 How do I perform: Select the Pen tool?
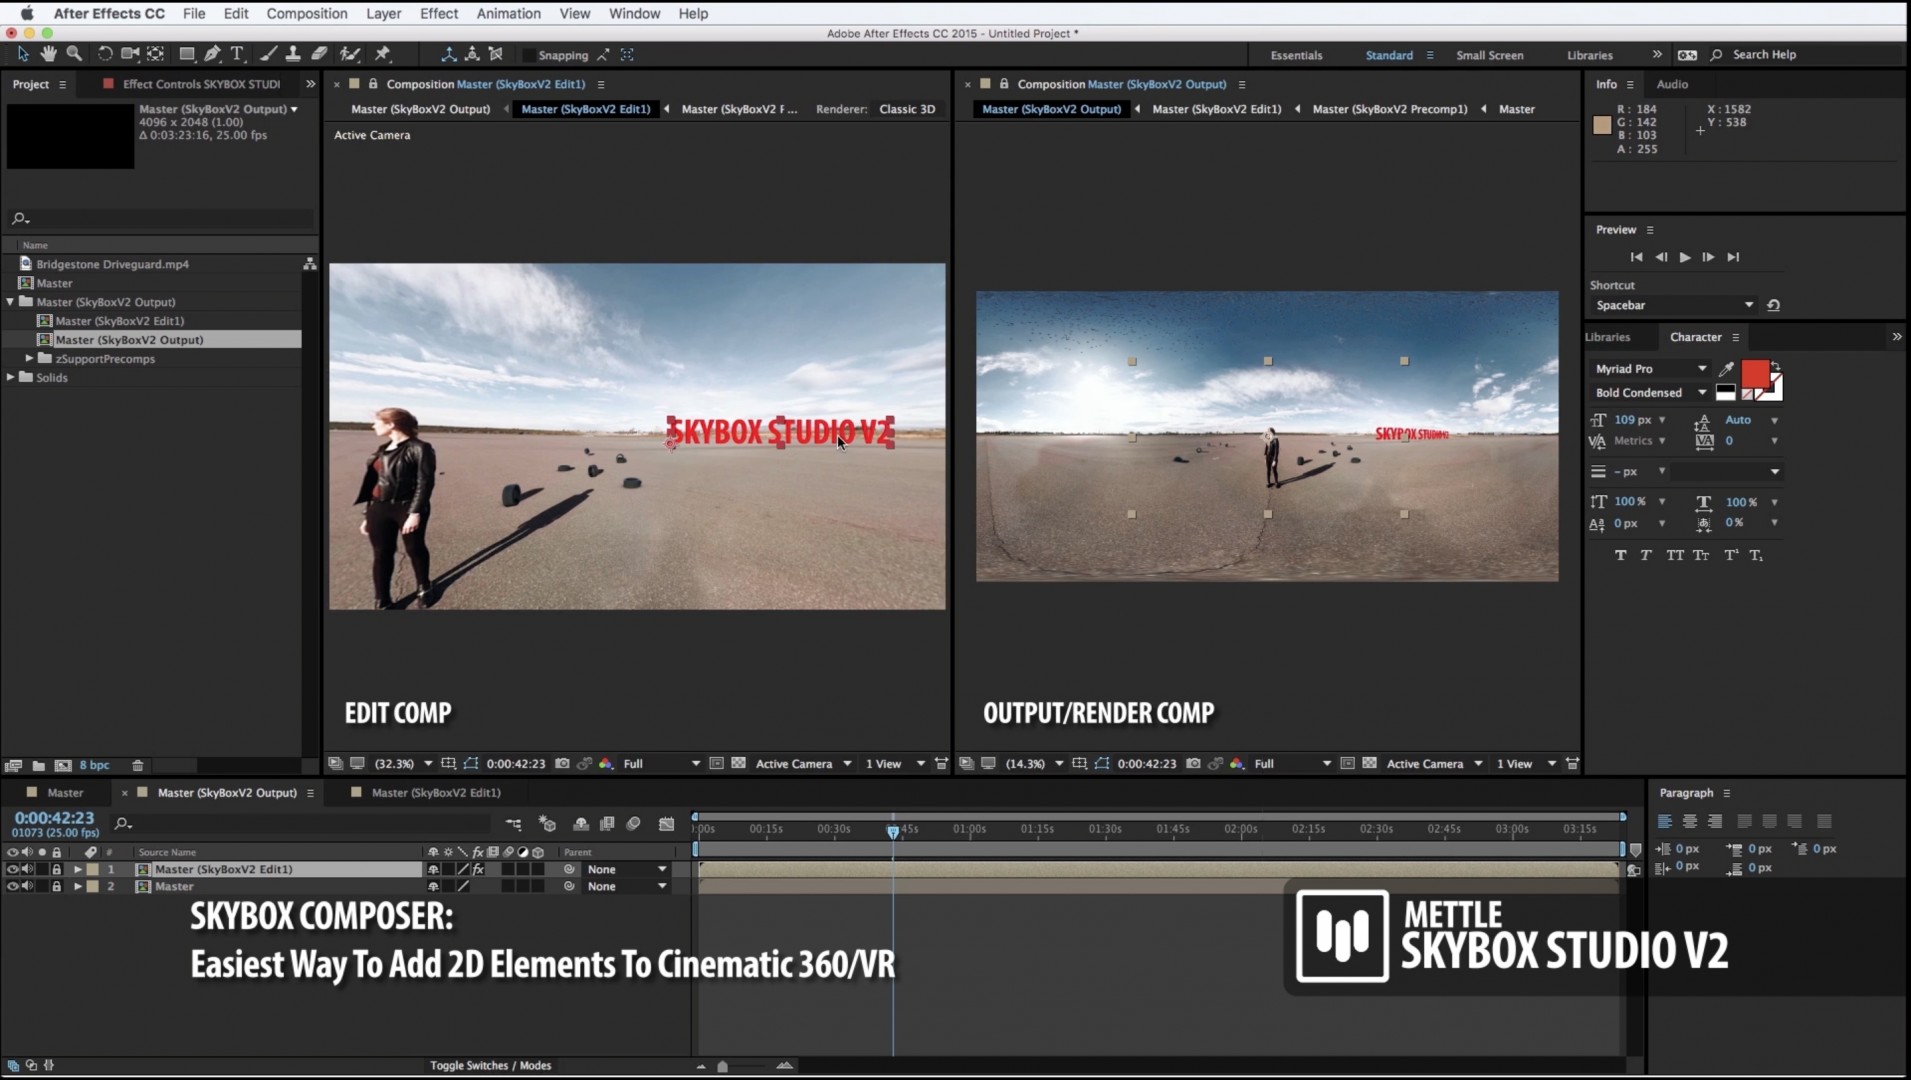214,54
